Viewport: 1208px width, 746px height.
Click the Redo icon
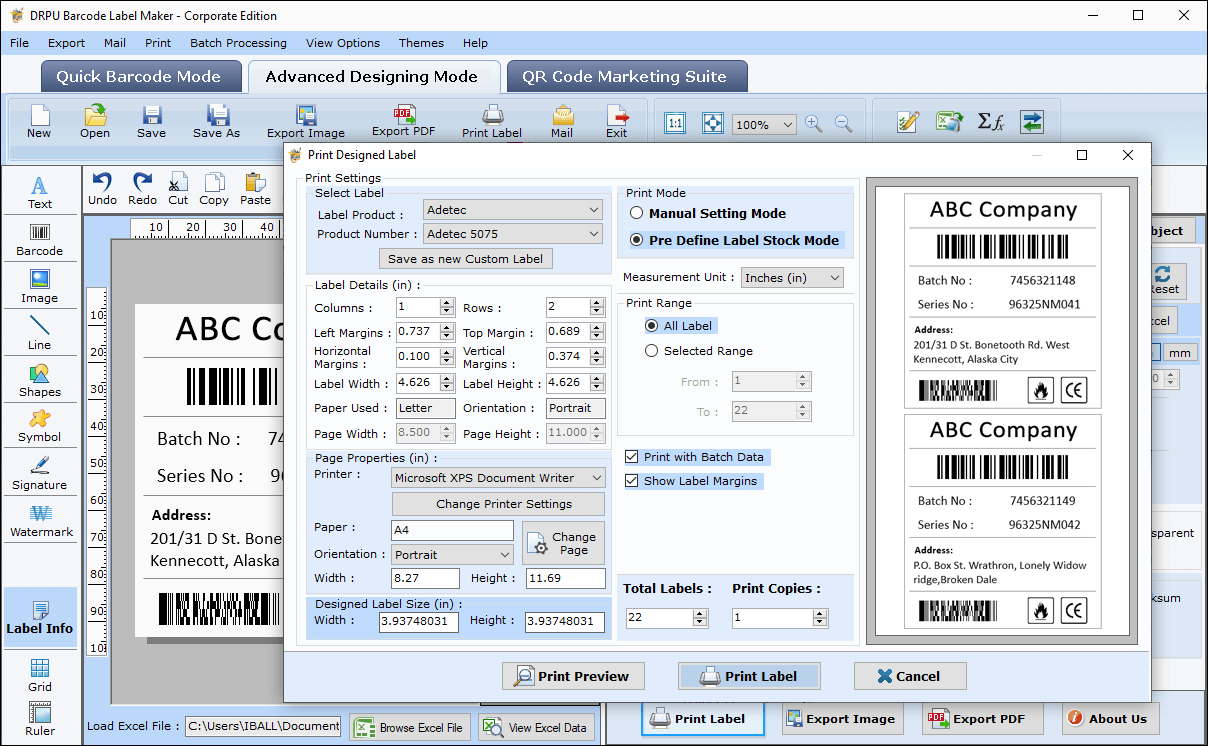coord(142,188)
